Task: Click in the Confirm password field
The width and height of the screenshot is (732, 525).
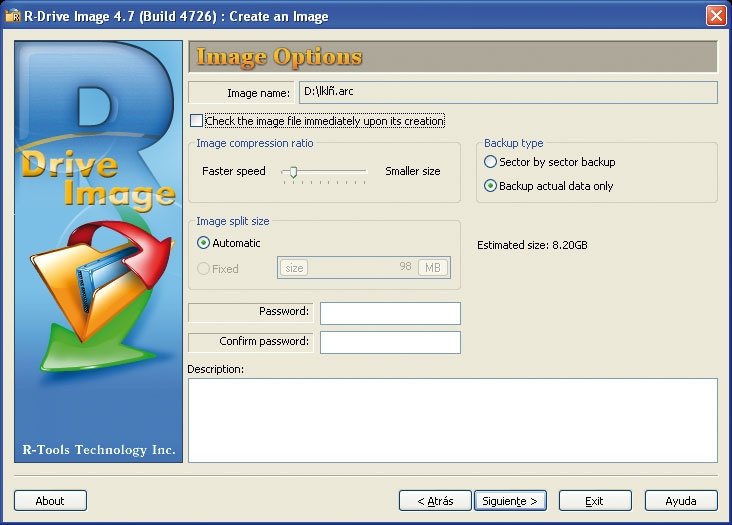Action: 390,343
